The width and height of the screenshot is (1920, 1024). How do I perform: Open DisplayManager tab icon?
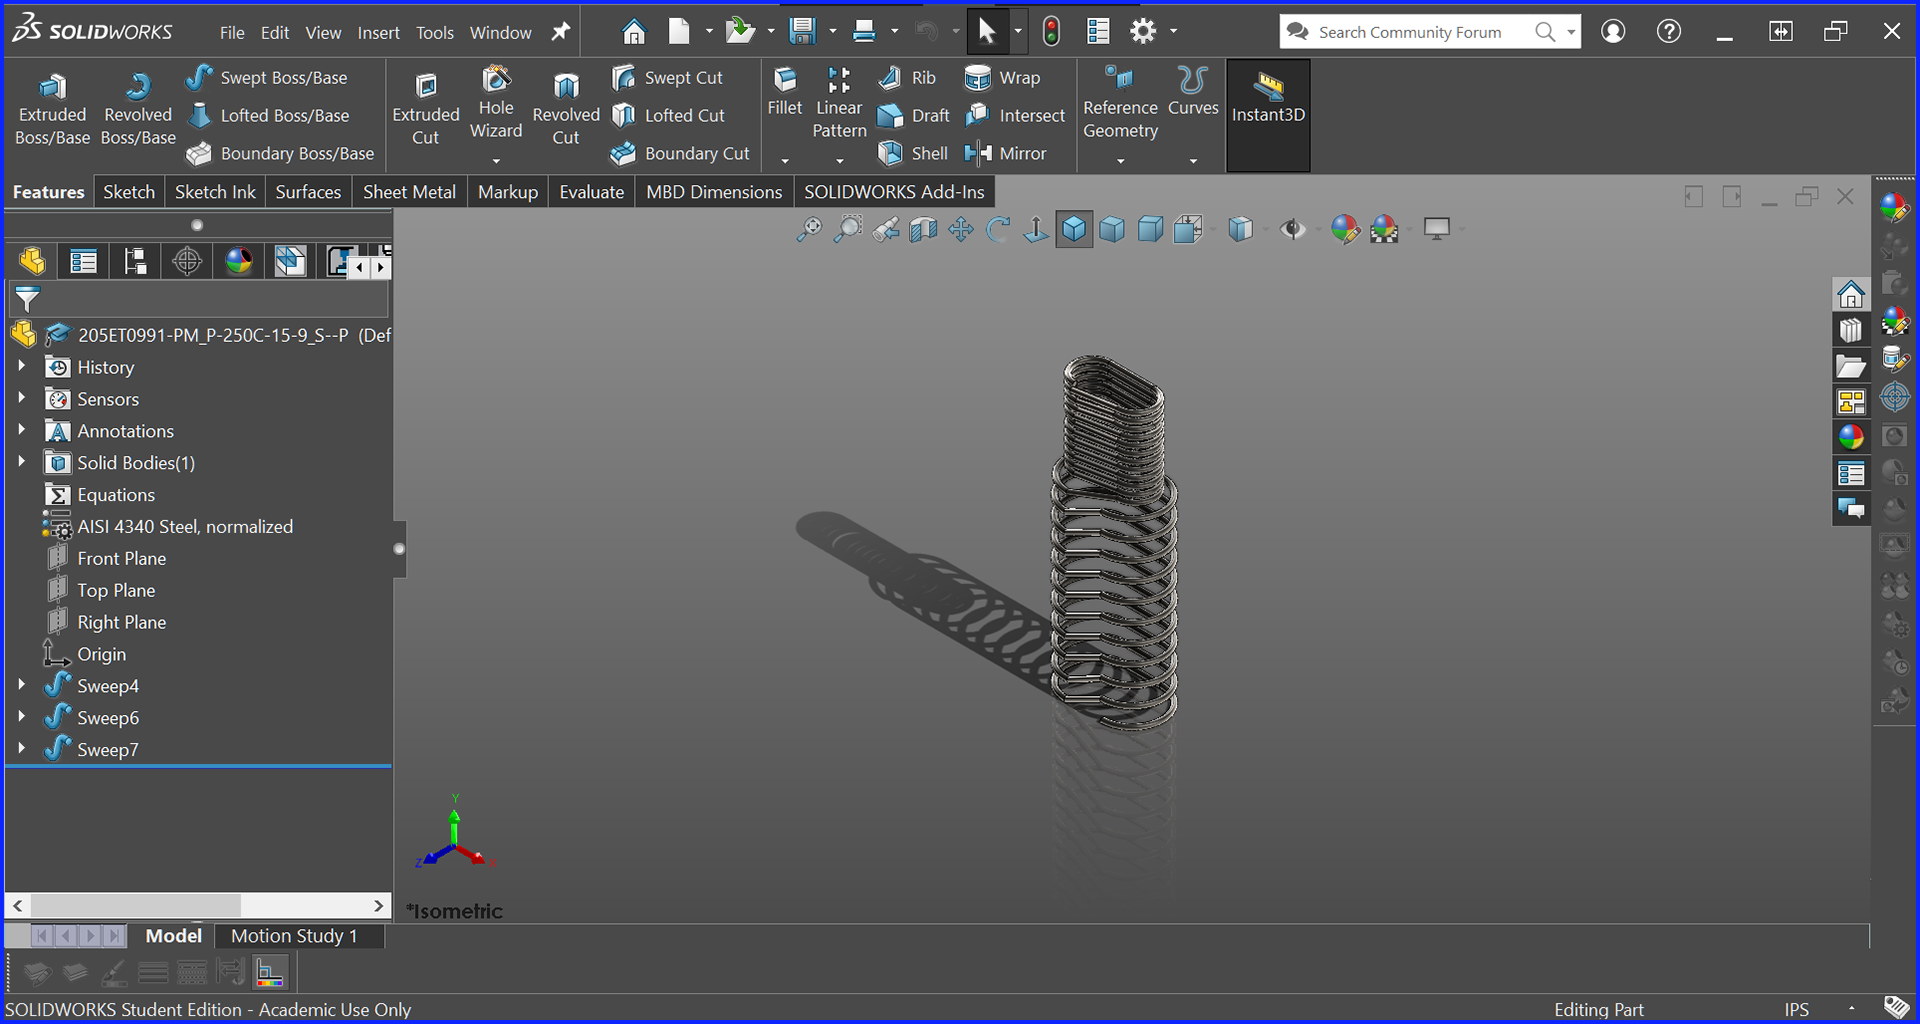pos(239,262)
